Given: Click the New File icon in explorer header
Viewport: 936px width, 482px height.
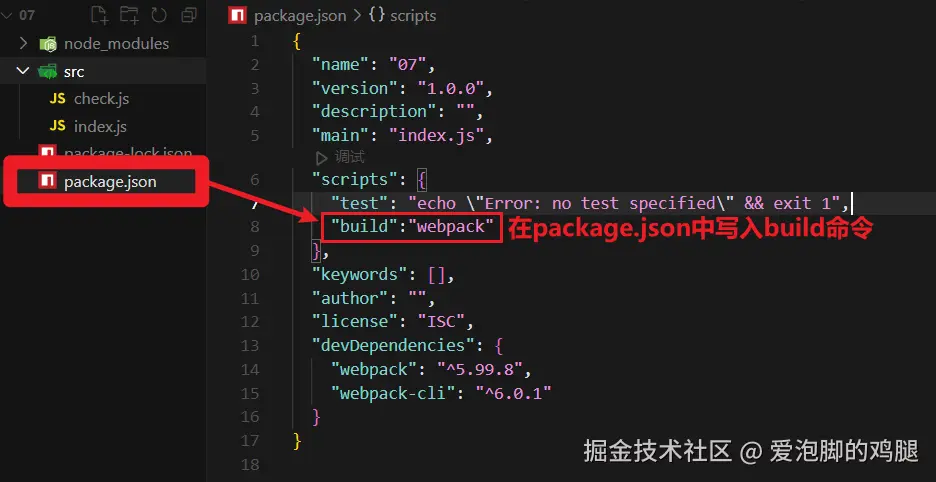Looking at the screenshot, I should point(99,15).
